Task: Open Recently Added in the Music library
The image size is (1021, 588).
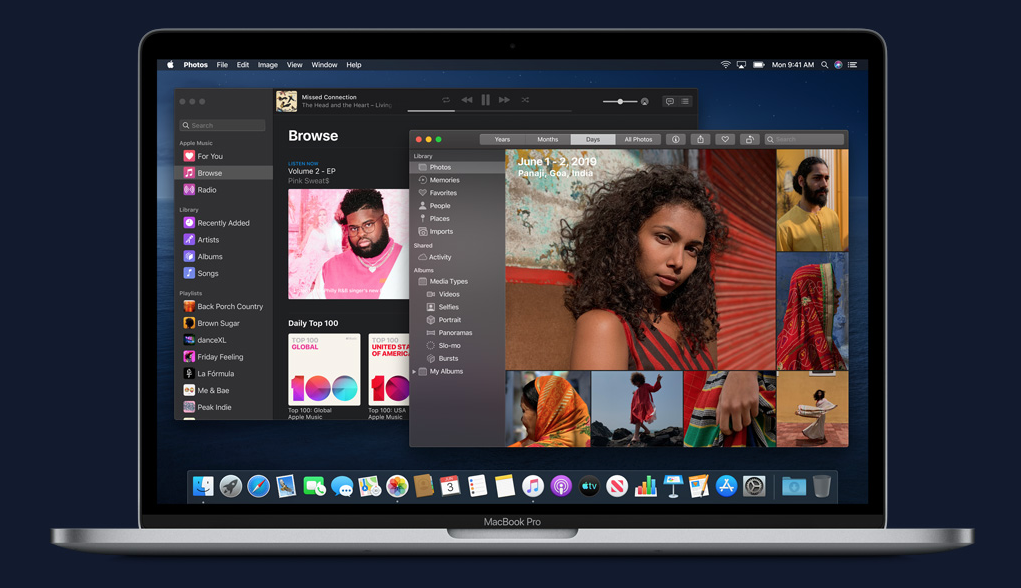Action: coord(223,223)
